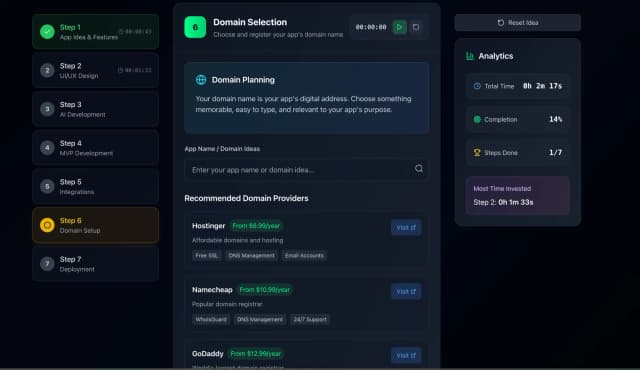Click the Step 1 elapsed time stamp
This screenshot has width=640, height=370.
click(x=135, y=31)
